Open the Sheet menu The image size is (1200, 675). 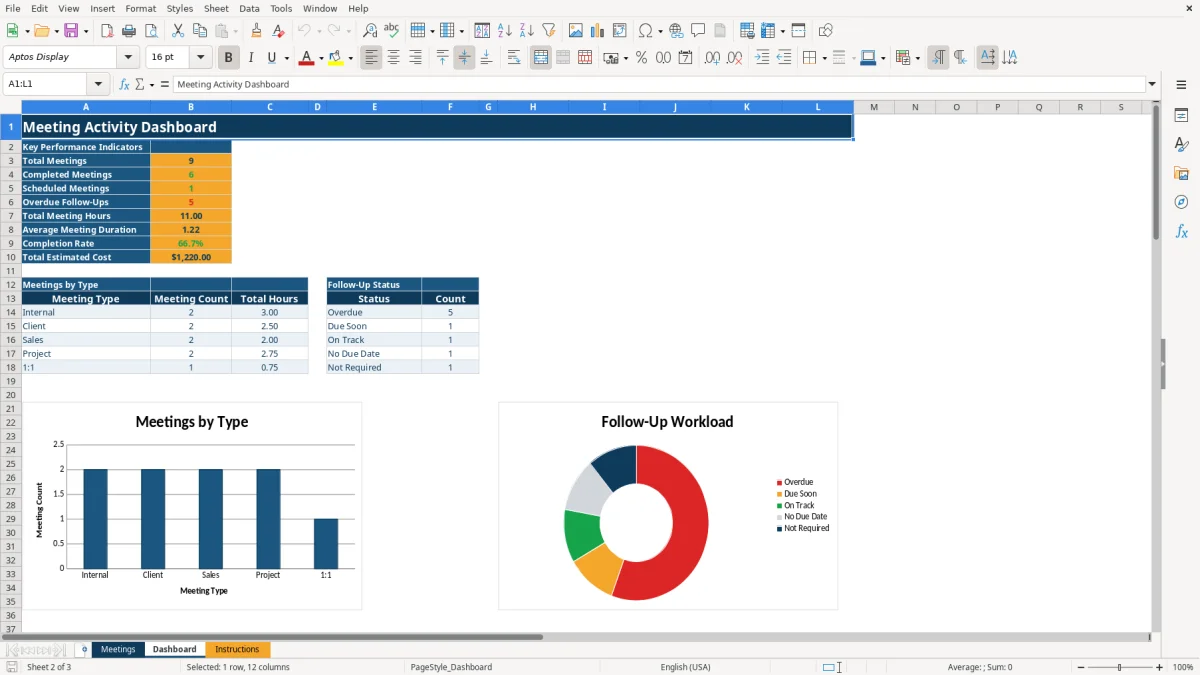[216, 8]
